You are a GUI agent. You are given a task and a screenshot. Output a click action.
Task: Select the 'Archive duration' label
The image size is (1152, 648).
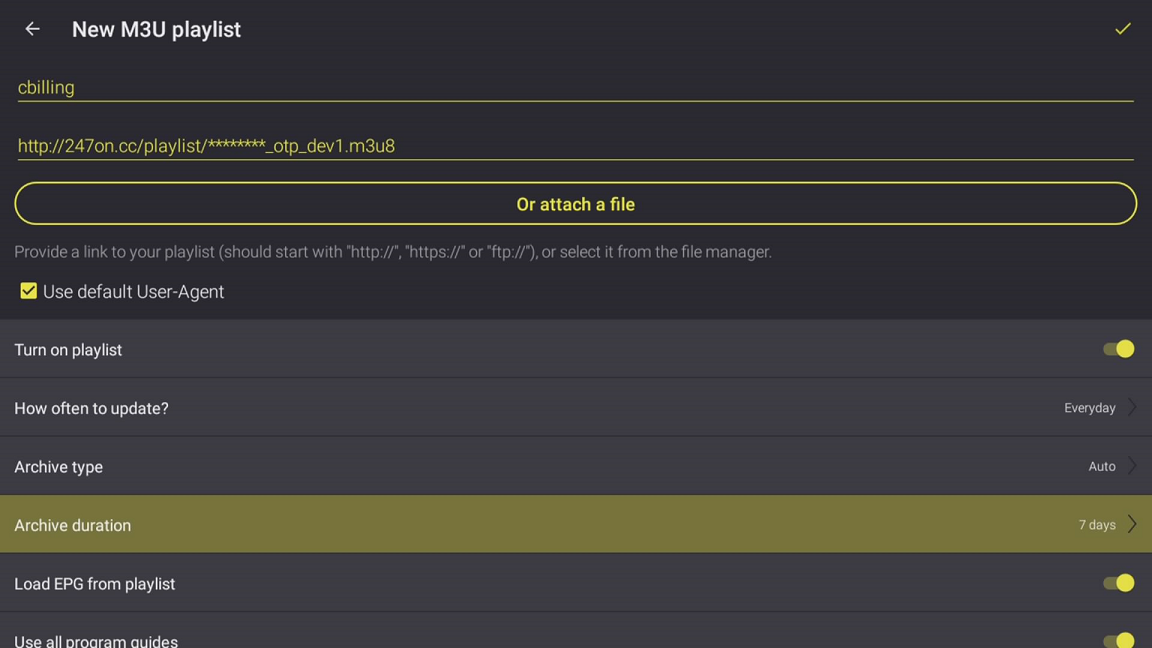point(72,525)
